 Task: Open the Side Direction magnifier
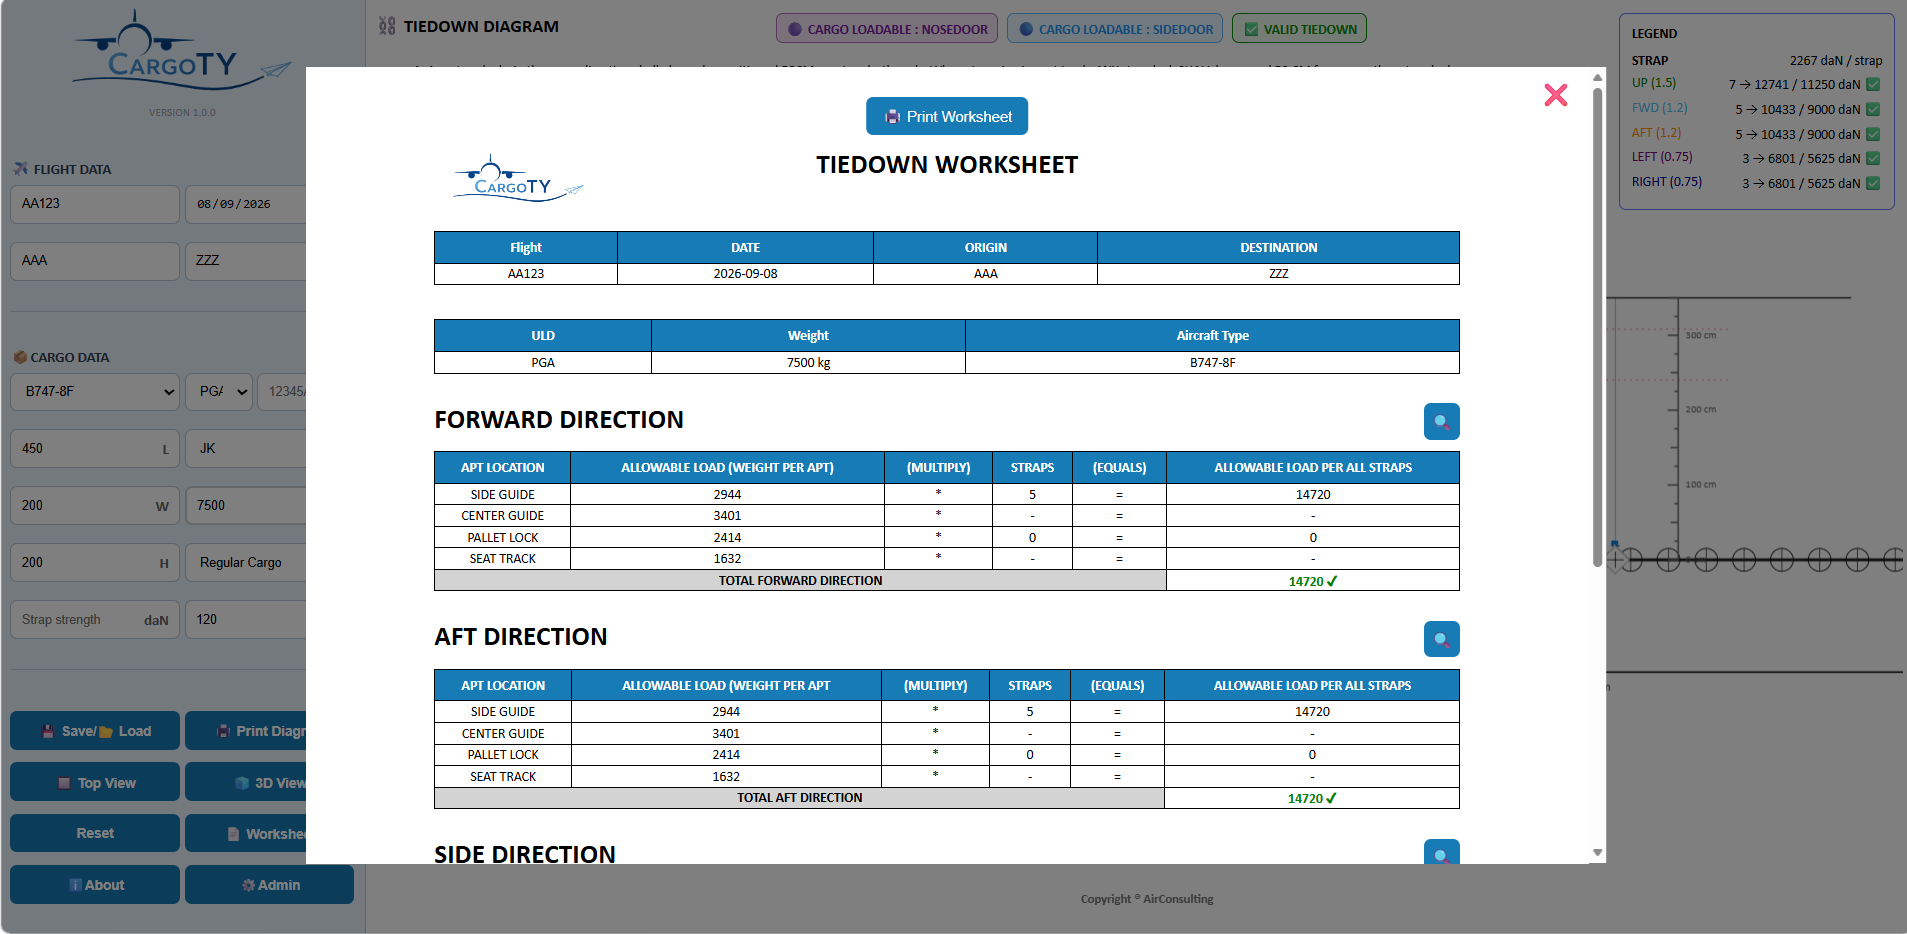pyautogui.click(x=1441, y=852)
